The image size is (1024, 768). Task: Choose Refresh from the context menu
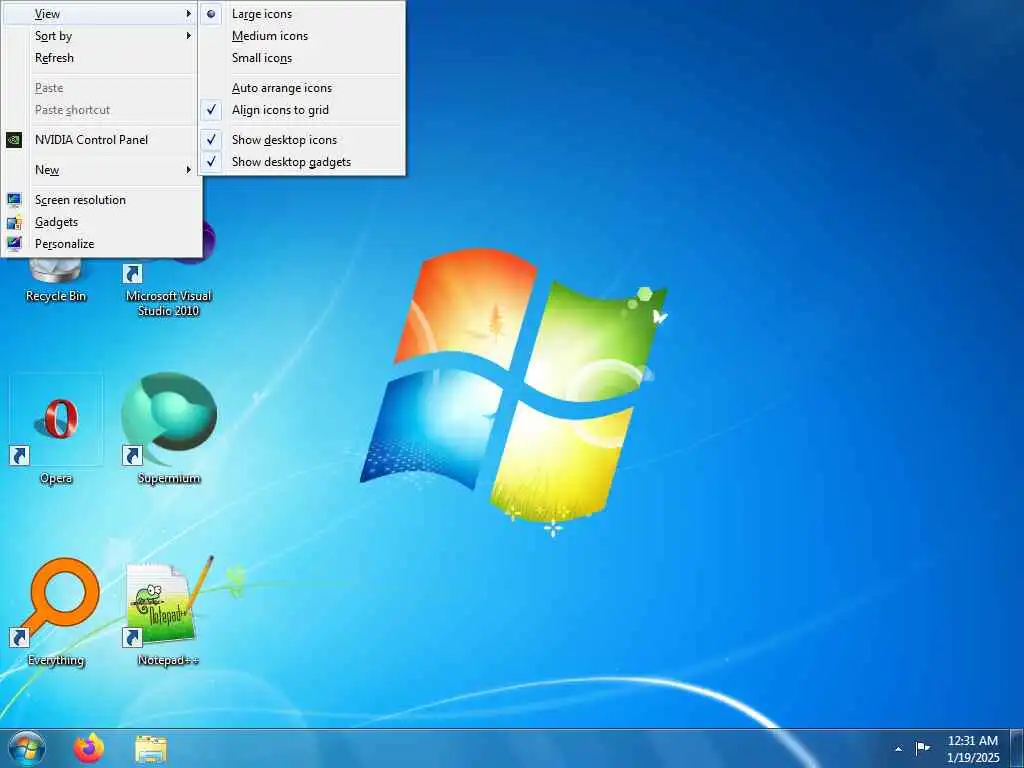(x=102, y=58)
